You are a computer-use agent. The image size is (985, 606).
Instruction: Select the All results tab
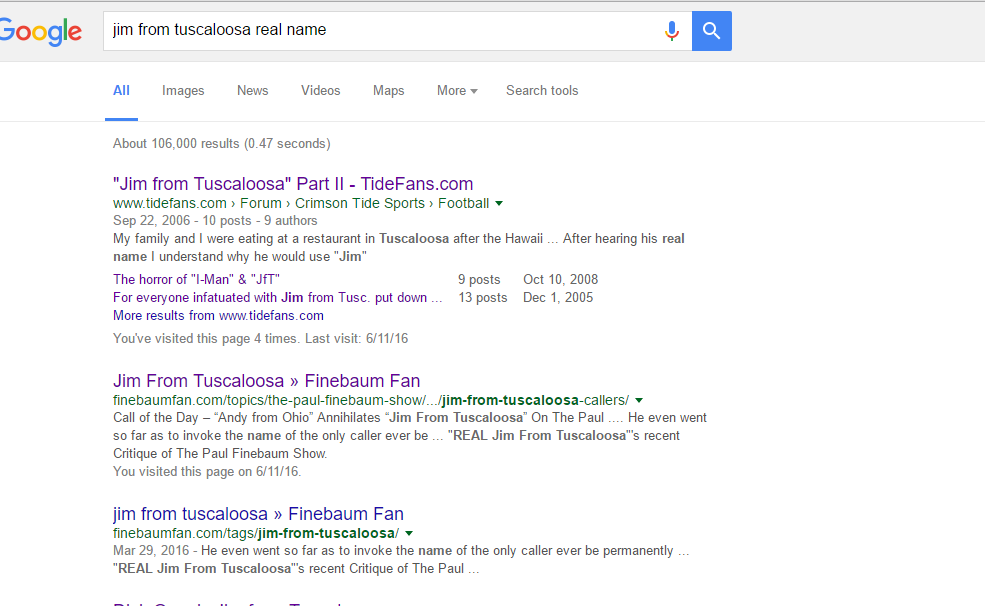(121, 91)
